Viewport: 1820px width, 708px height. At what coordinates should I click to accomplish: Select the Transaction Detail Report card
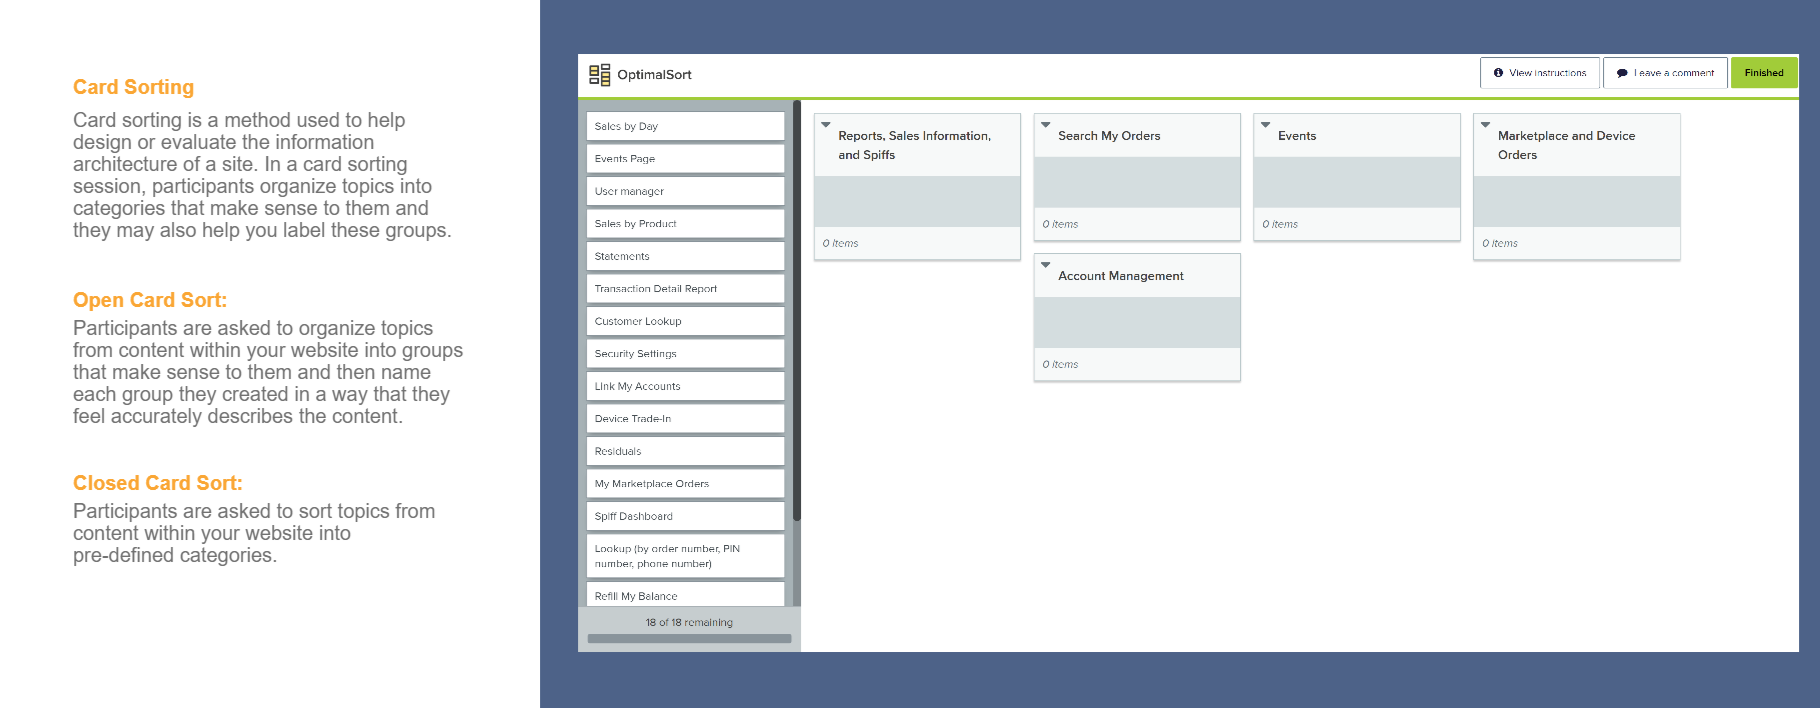click(685, 288)
